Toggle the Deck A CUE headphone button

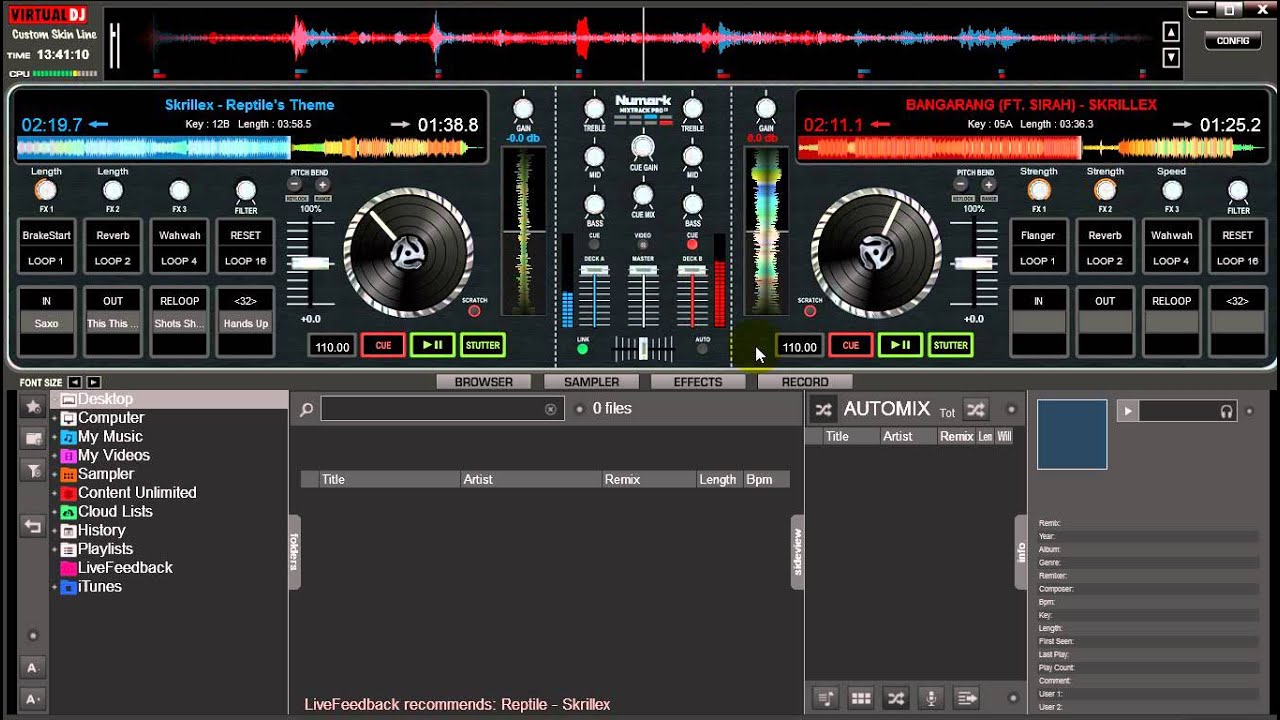coord(594,245)
